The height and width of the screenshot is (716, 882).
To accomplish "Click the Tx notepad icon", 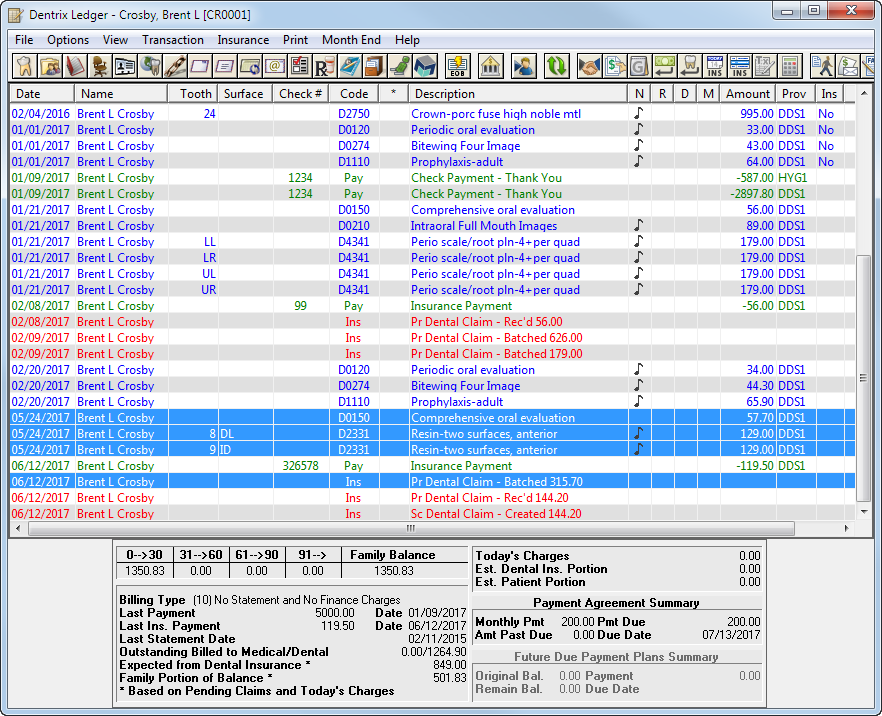I will [764, 66].
